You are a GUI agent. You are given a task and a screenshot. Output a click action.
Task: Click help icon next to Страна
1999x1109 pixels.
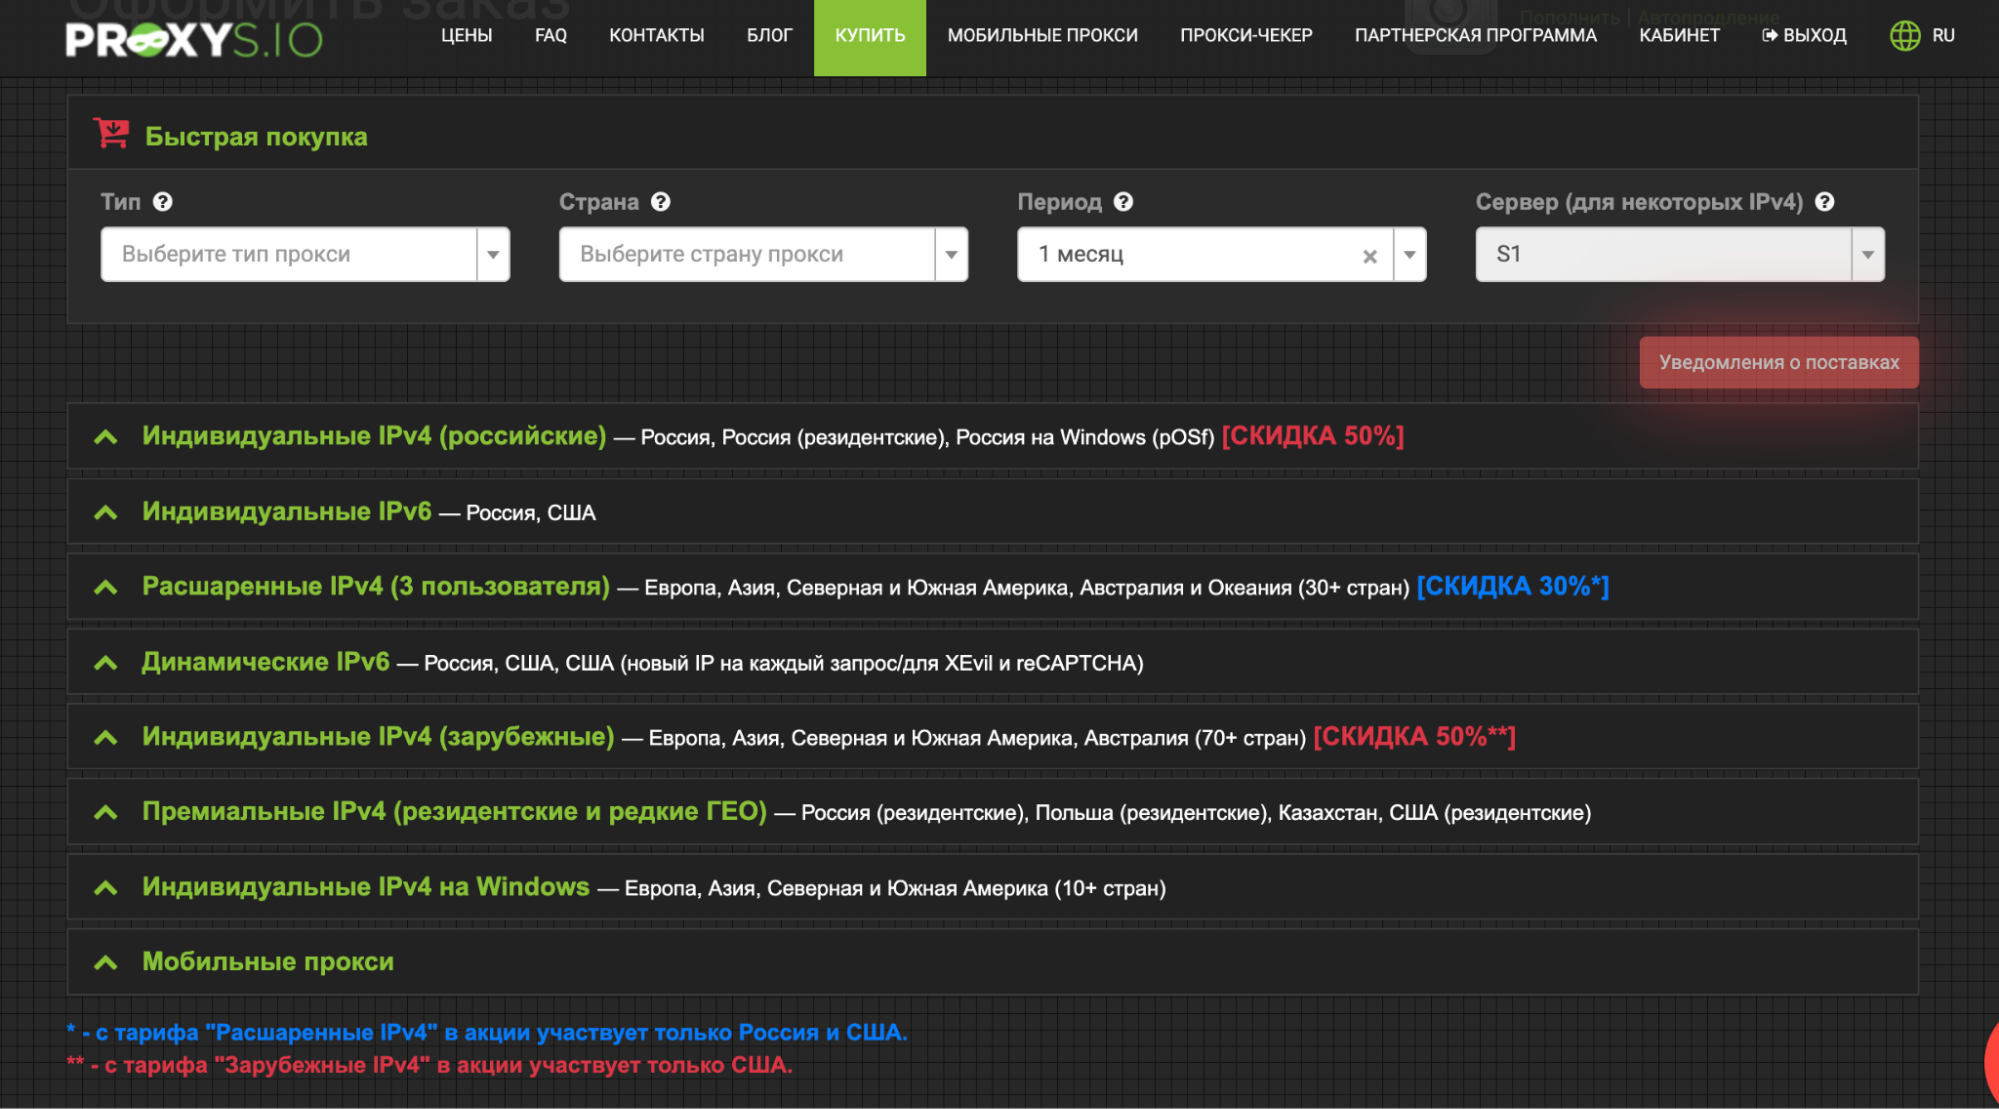tap(660, 202)
